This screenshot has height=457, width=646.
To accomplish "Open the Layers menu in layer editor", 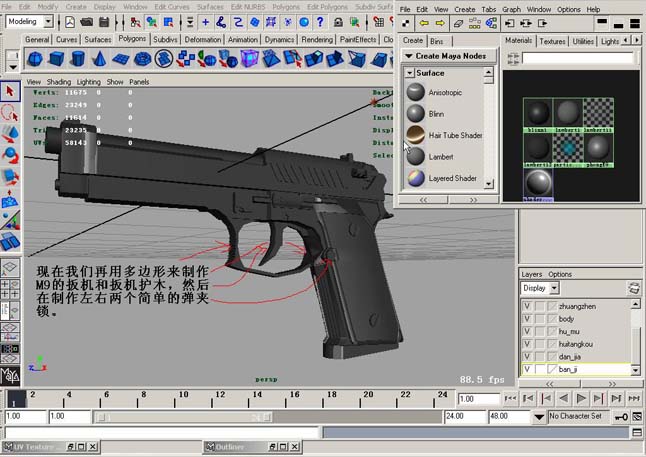I will click(531, 274).
